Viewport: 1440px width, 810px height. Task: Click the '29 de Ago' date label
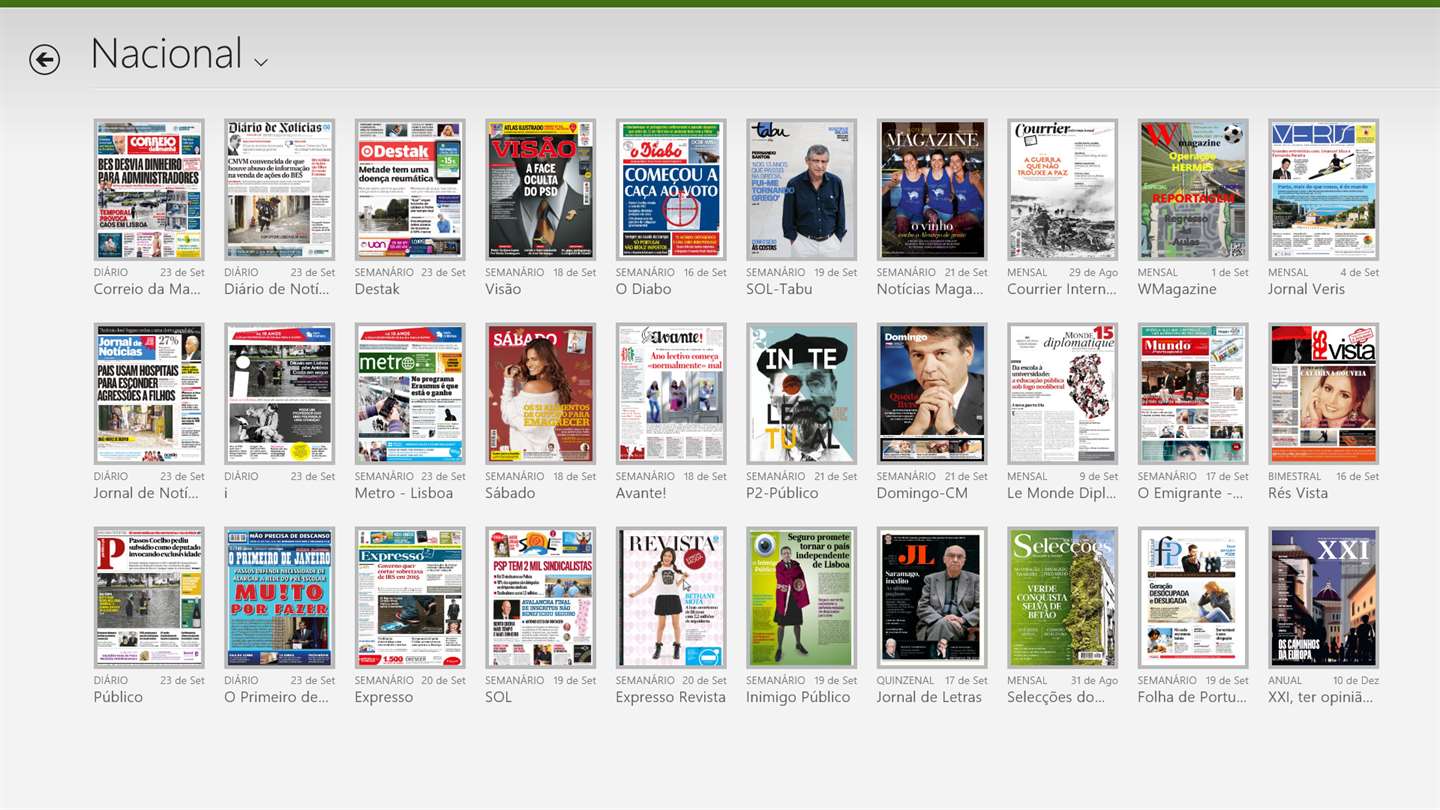coord(1094,272)
